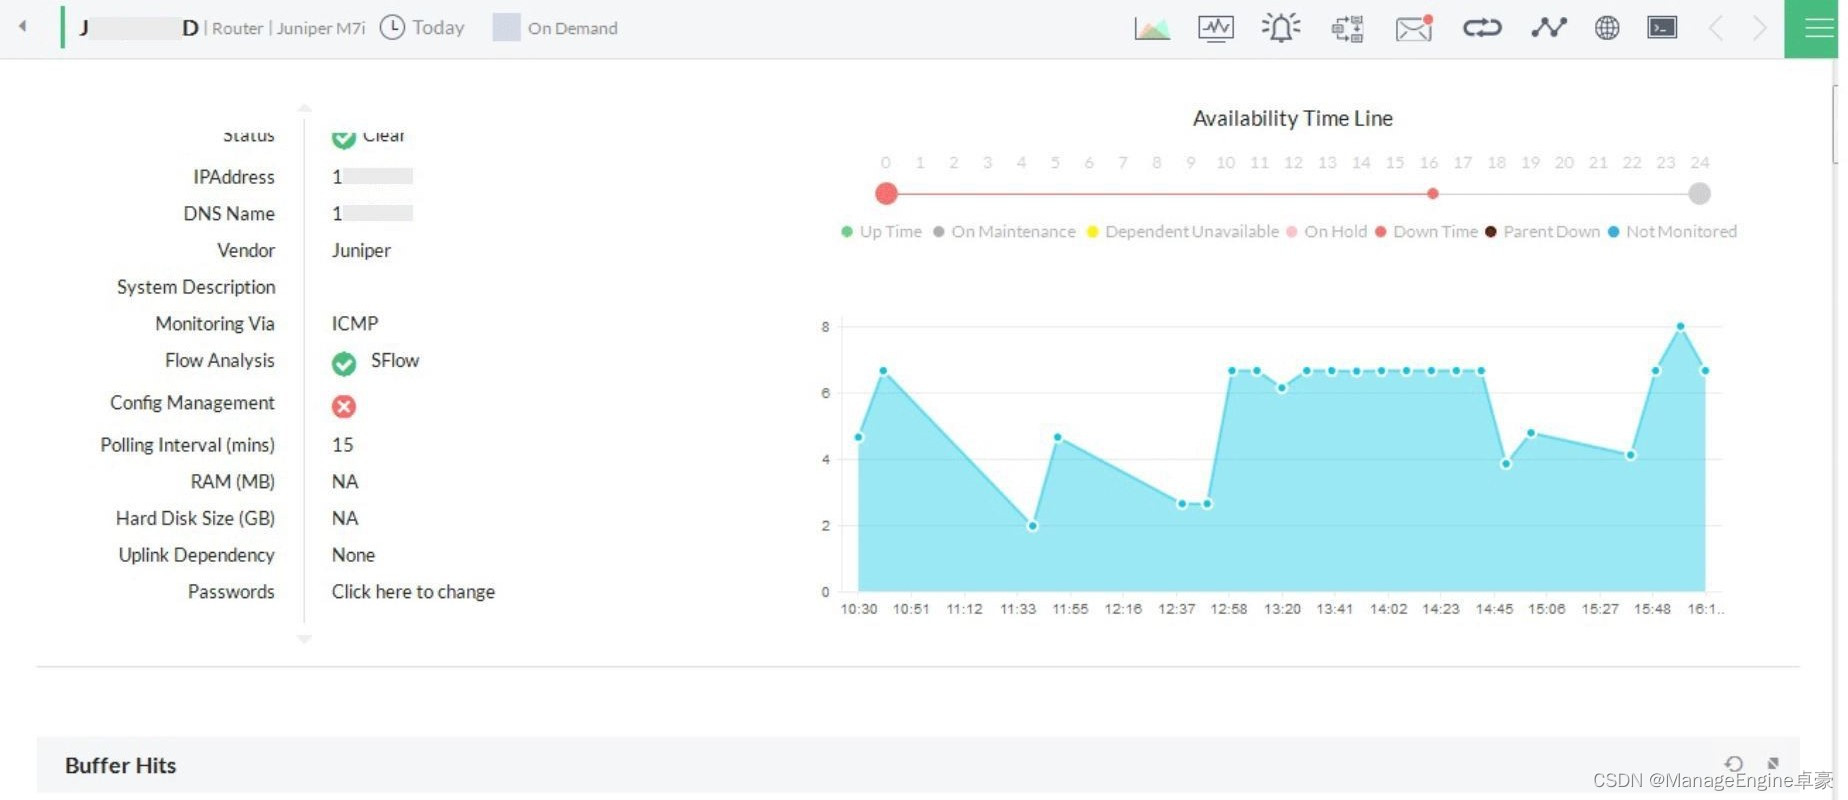Click the Hard Disk Size (GB) label
1848x800 pixels.
[195, 519]
